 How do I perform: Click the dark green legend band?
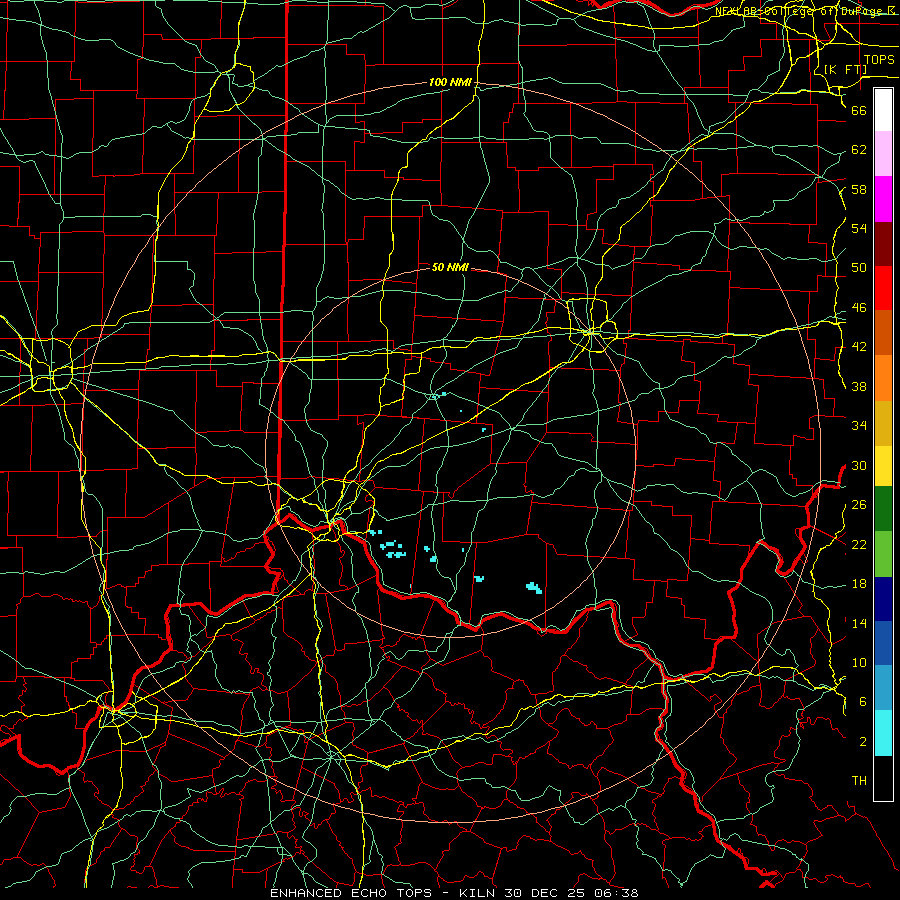[883, 509]
